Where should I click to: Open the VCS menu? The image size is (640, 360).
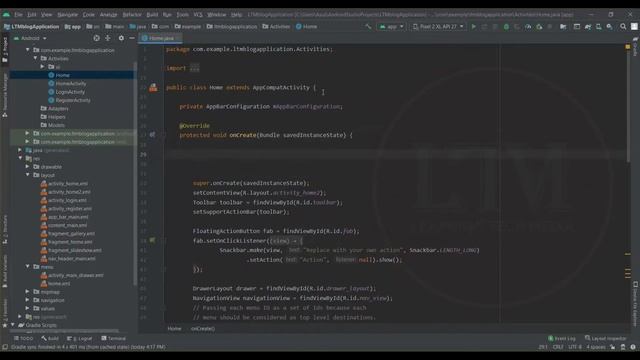198,14
